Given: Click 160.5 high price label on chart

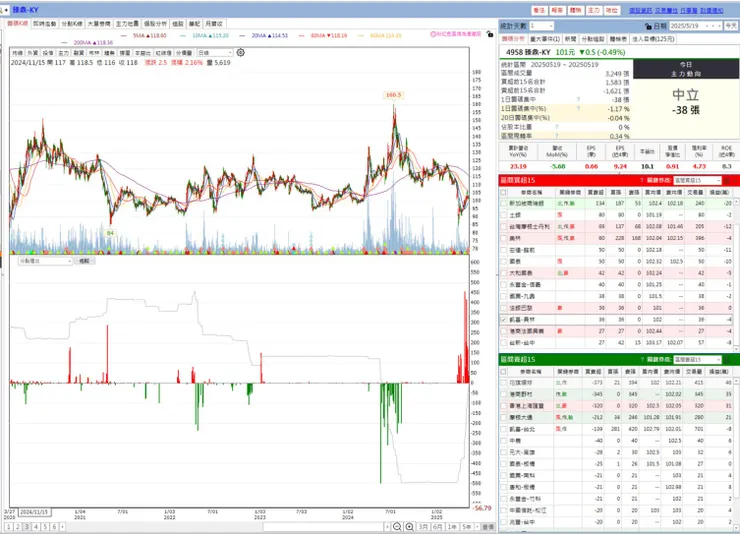Looking at the screenshot, I should pos(393,95).
